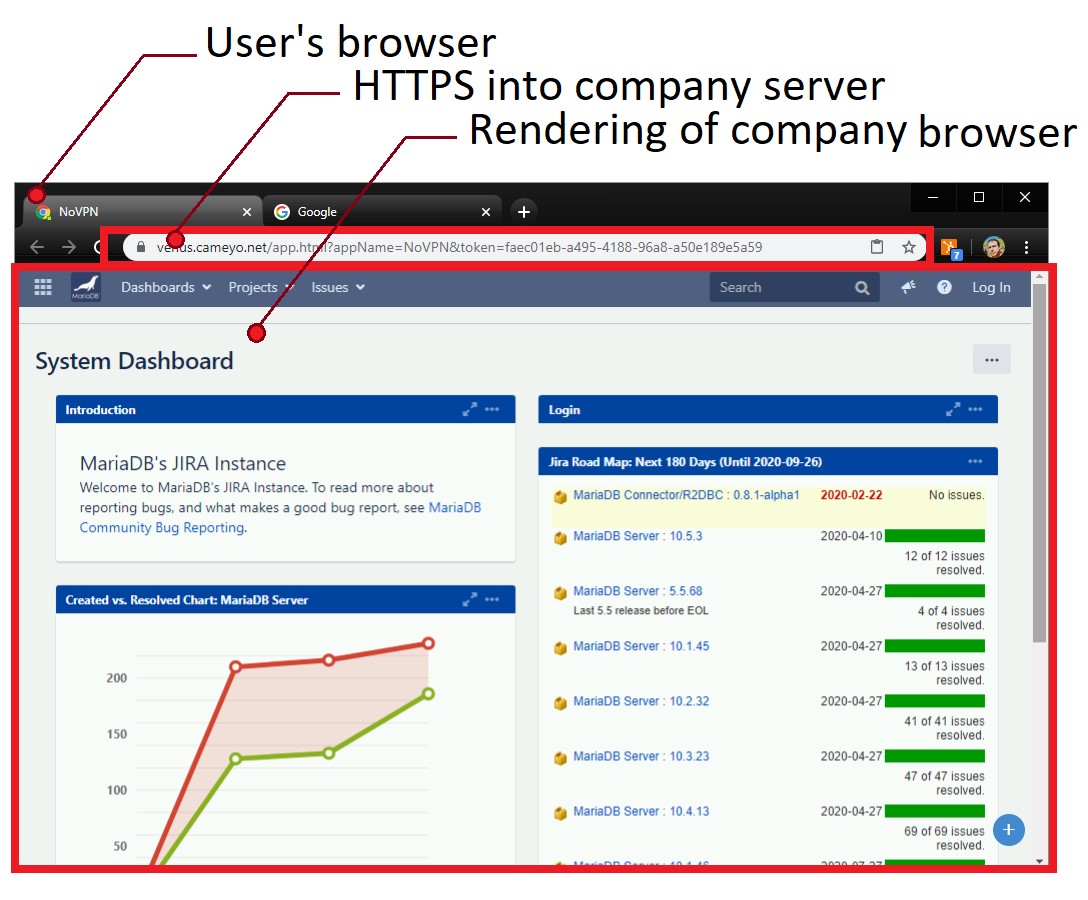
Task: Open the help question mark icon
Action: click(944, 288)
